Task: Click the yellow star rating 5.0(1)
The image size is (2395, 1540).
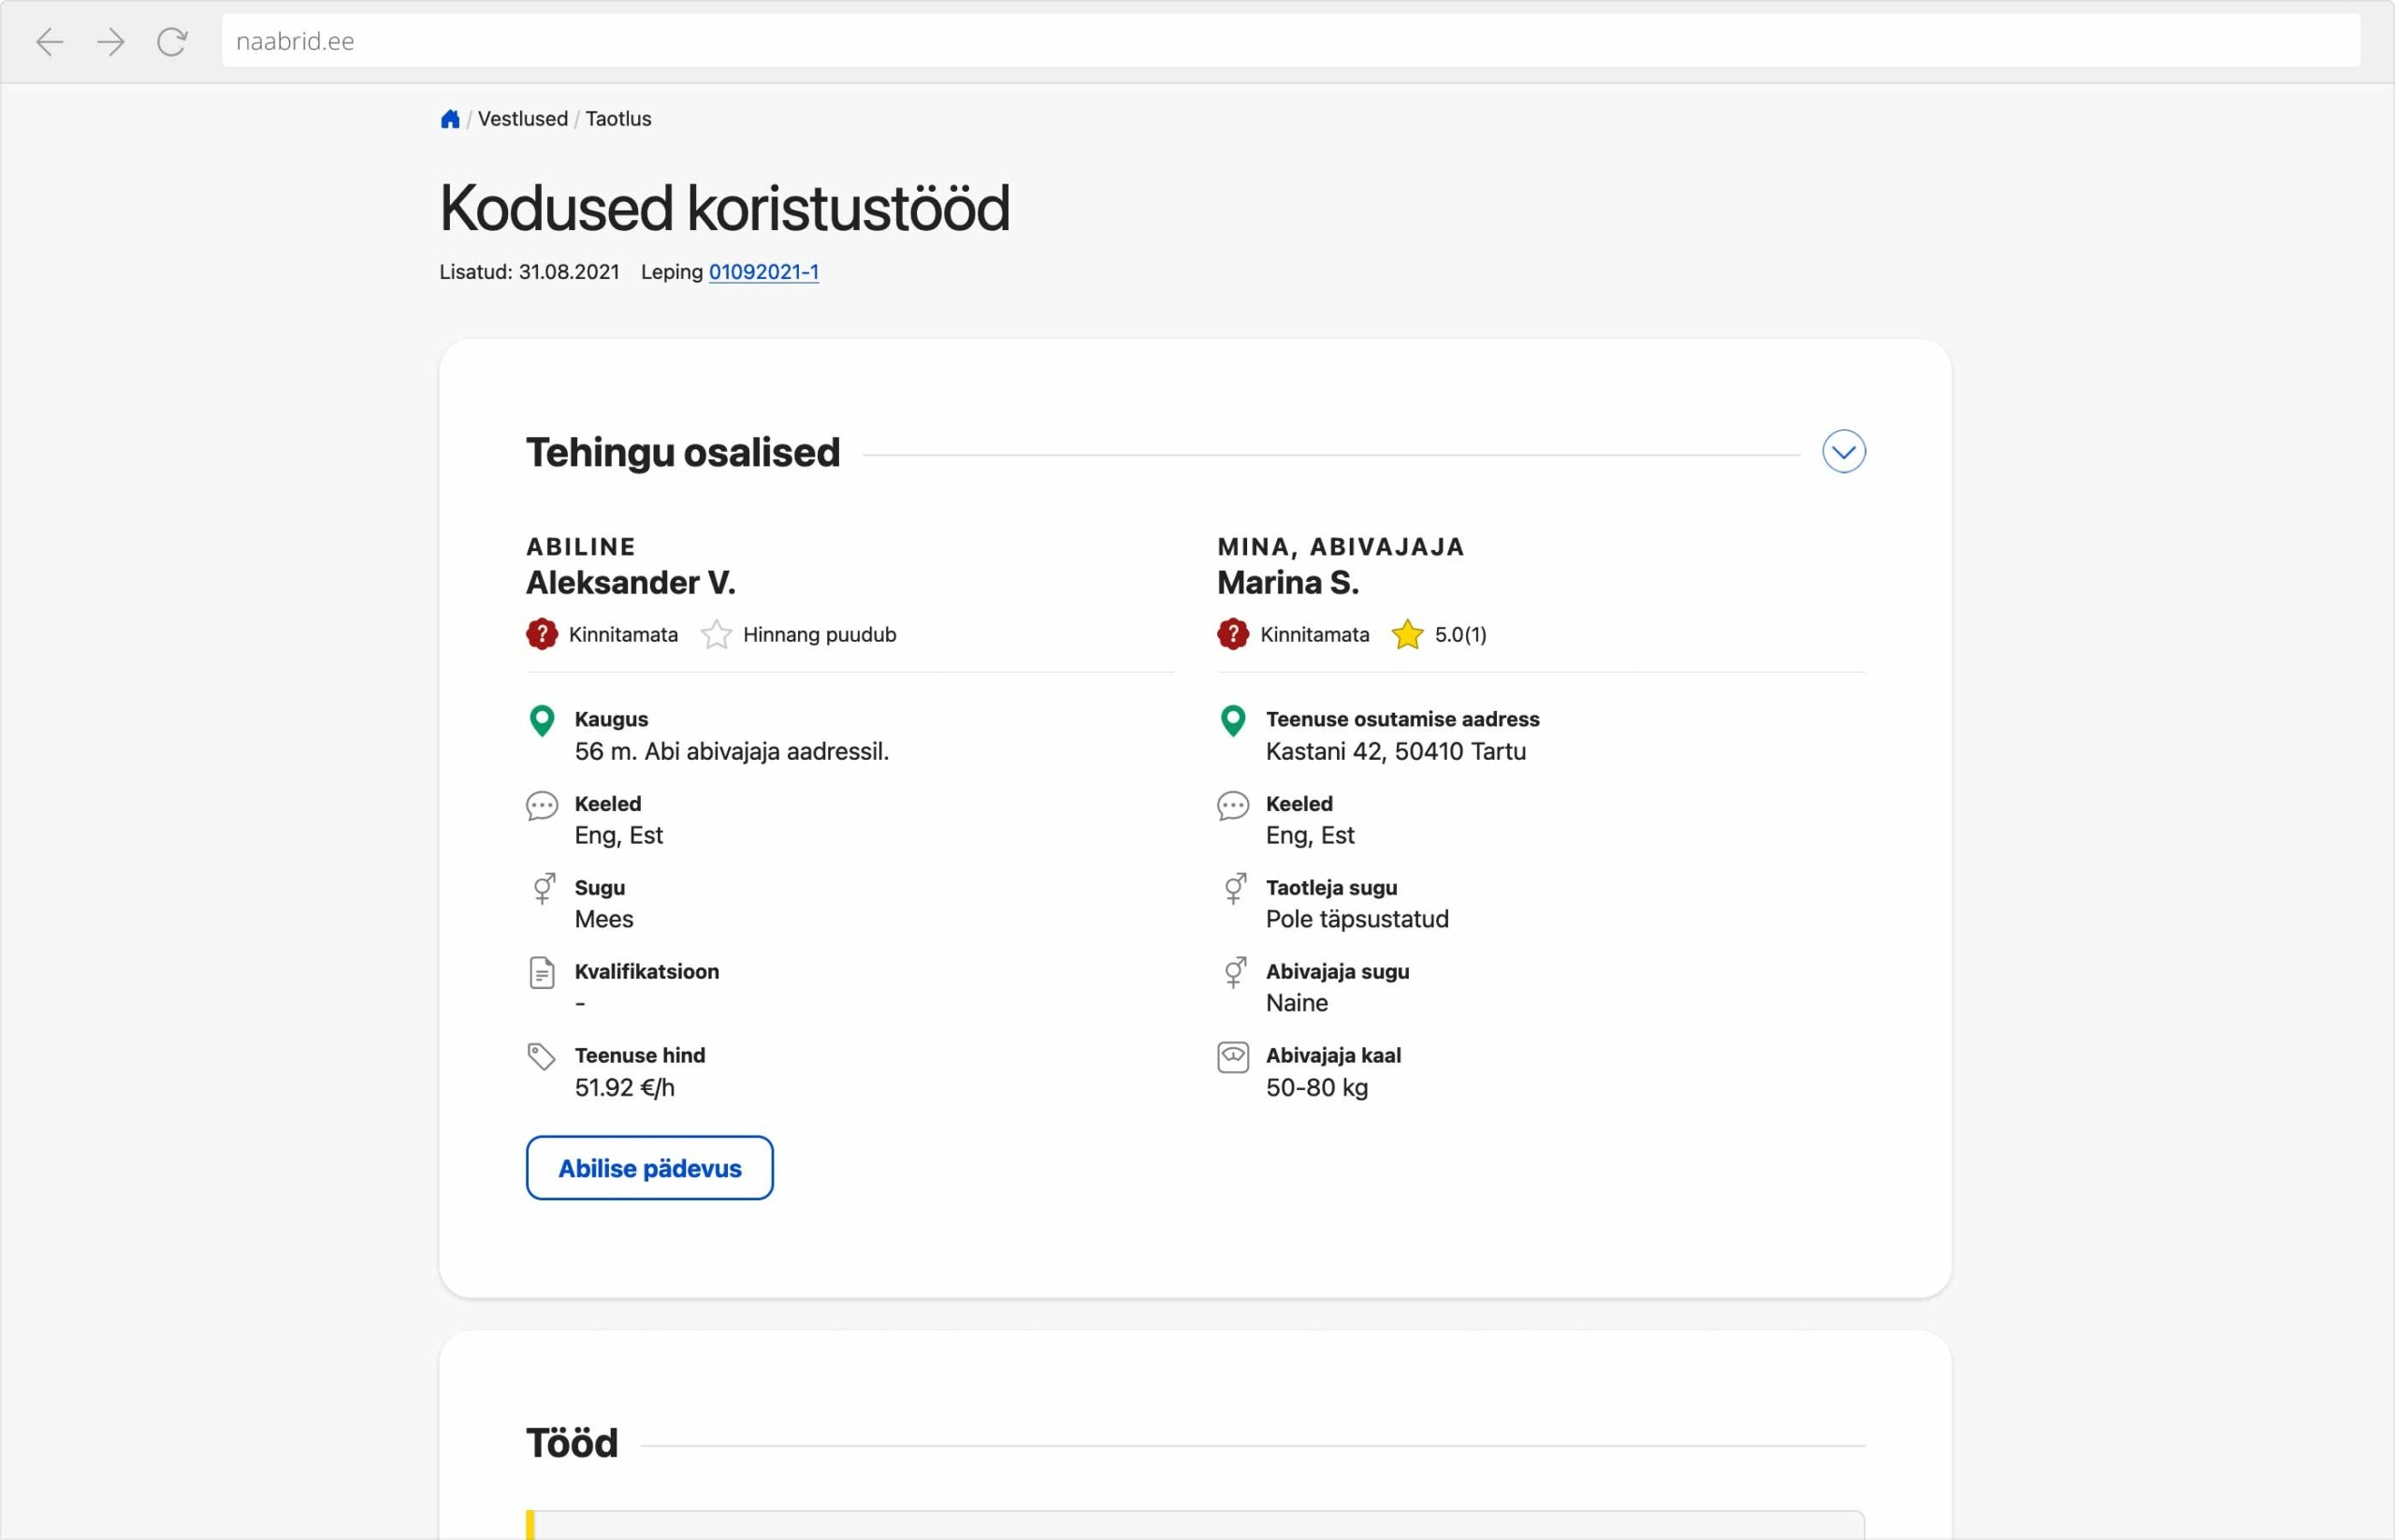Action: [x=1407, y=634]
